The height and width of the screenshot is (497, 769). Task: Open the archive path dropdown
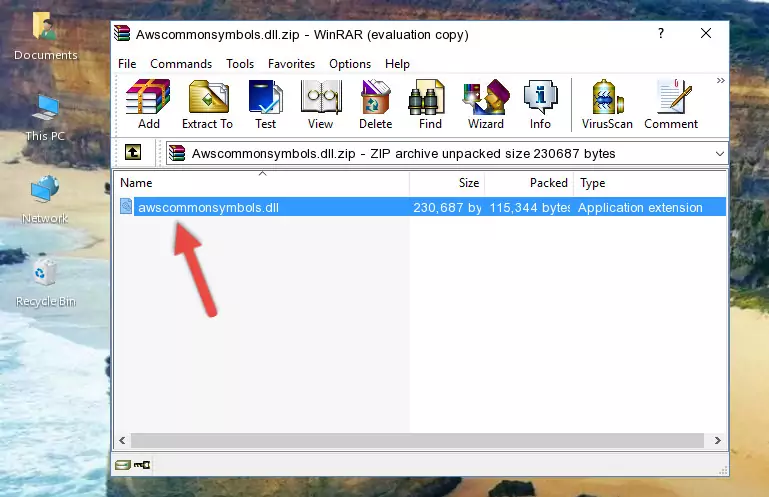tap(719, 154)
